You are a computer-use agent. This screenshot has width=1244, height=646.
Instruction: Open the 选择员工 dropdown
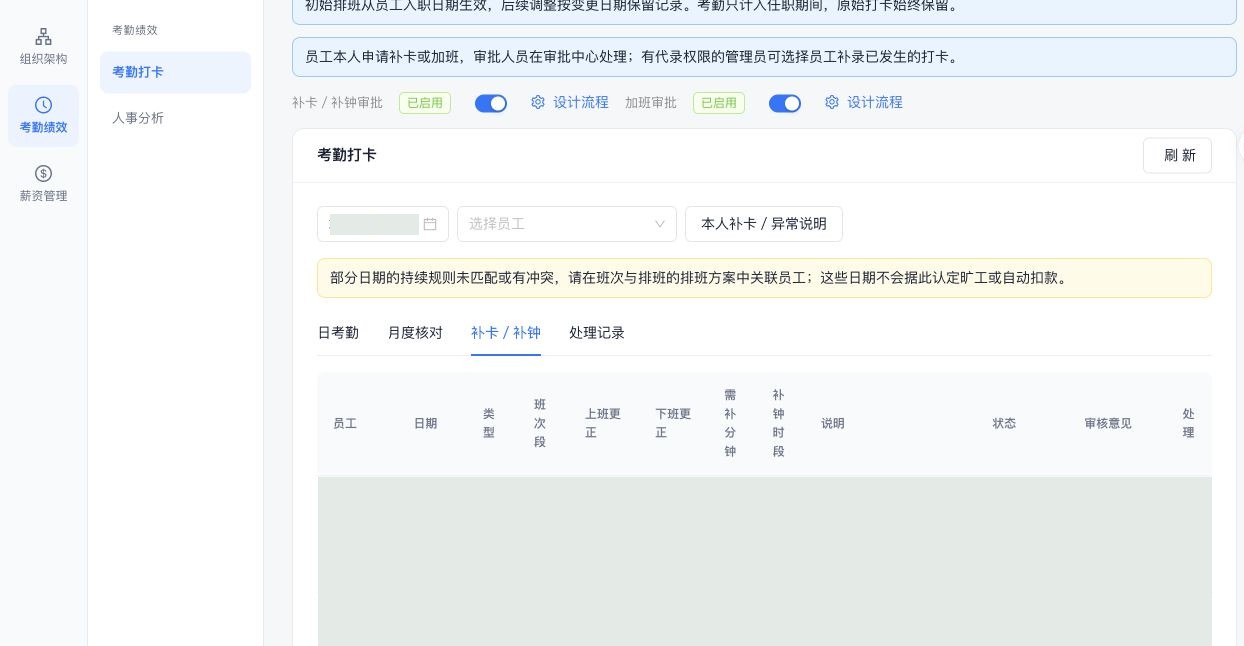(567, 224)
